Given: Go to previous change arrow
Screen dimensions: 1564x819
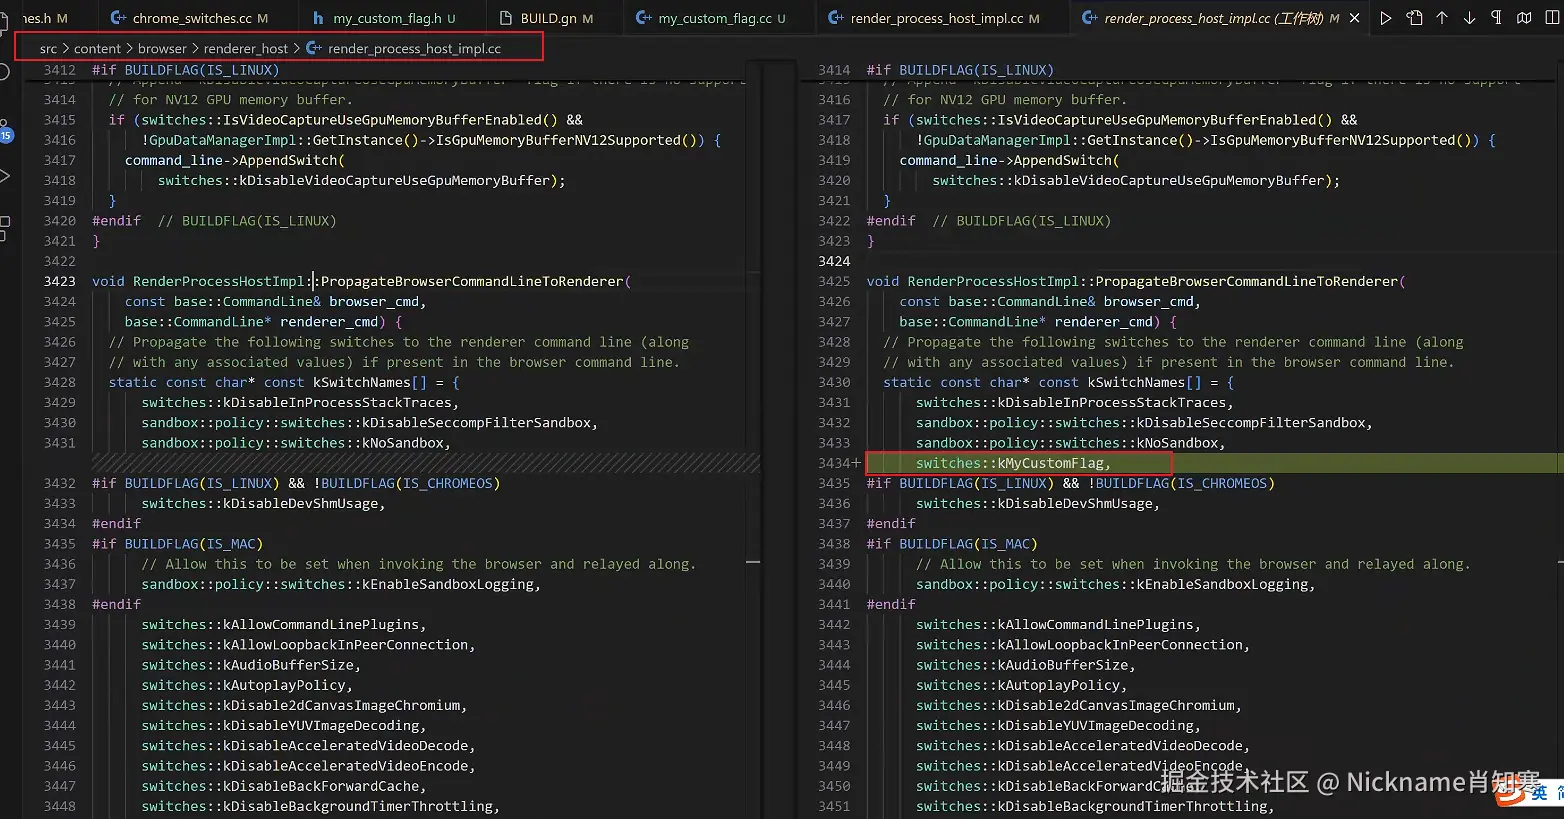Looking at the screenshot, I should [x=1442, y=18].
